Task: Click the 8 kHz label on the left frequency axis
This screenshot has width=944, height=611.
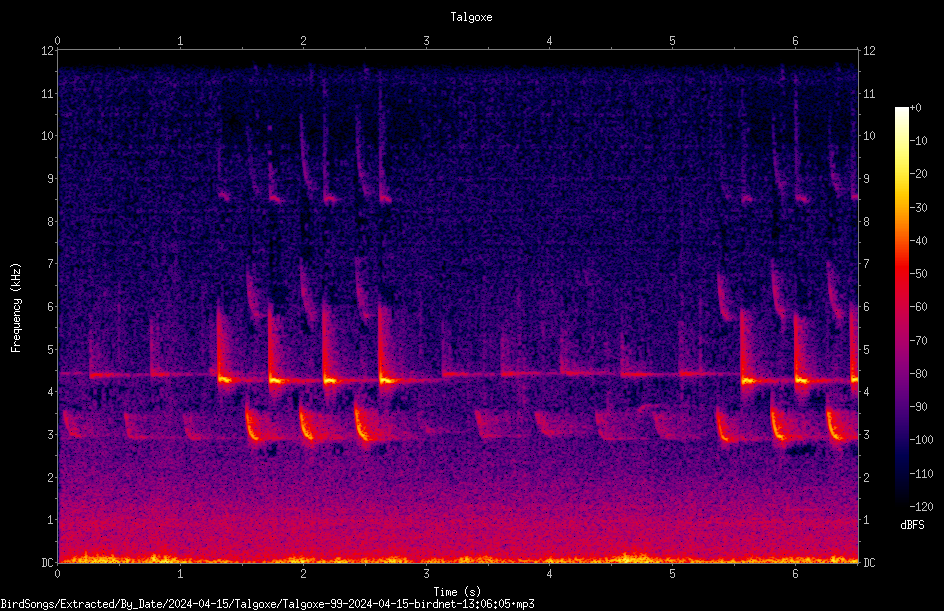Action: [51, 222]
